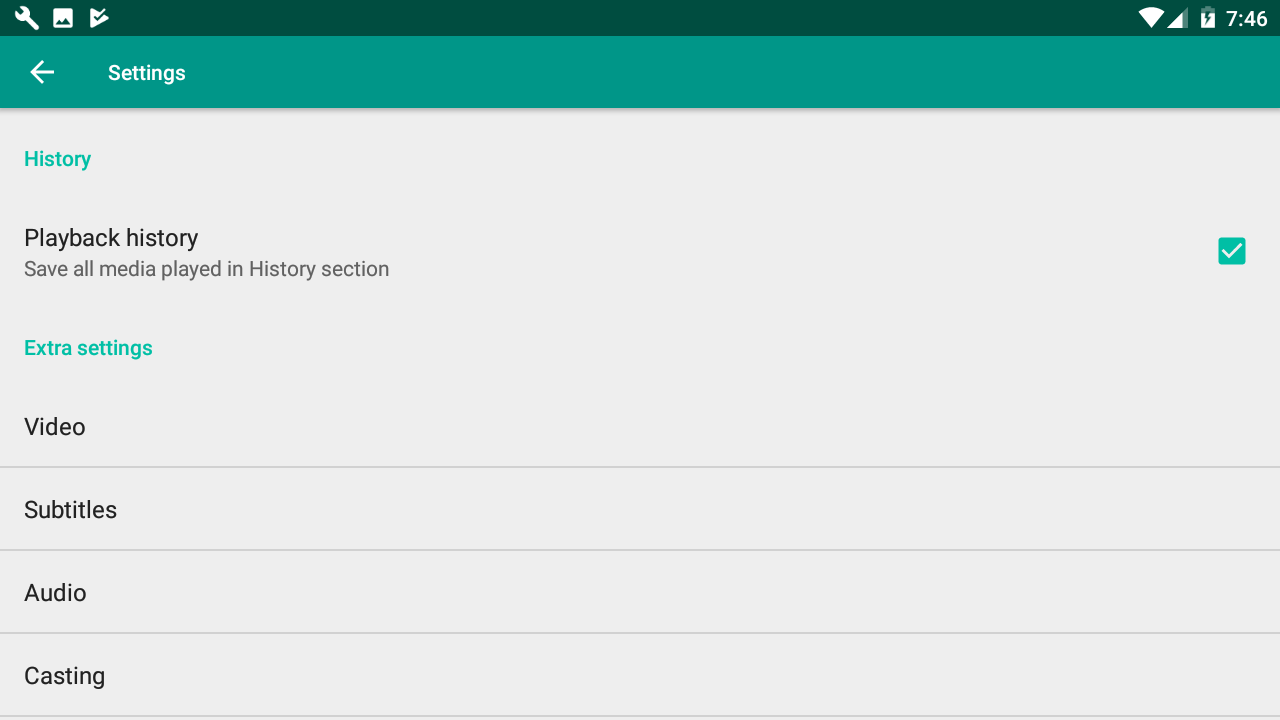Tap the wrench icon in status bar

click(x=27, y=18)
